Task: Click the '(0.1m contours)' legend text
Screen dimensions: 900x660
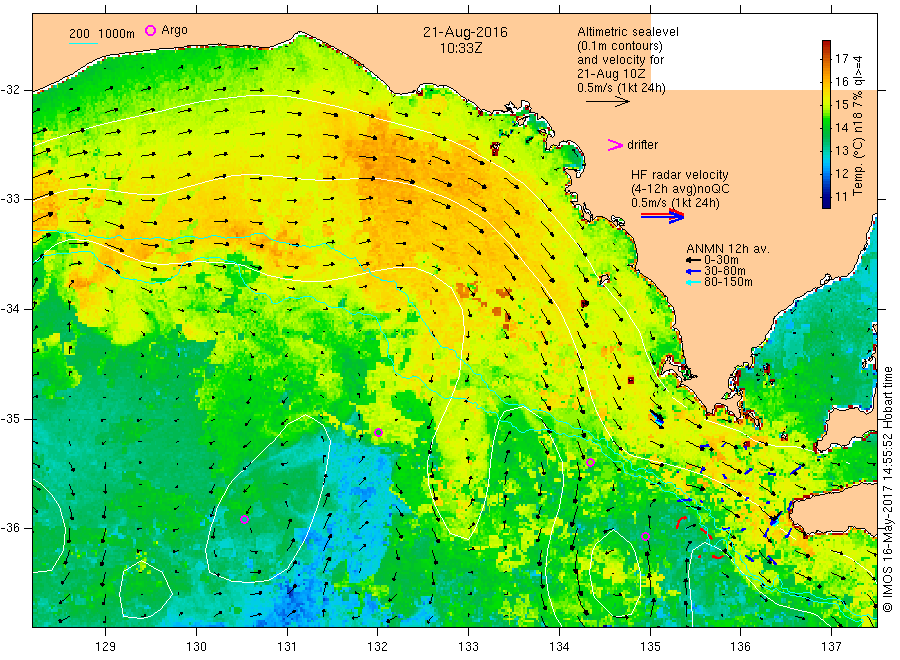Action: (619, 46)
